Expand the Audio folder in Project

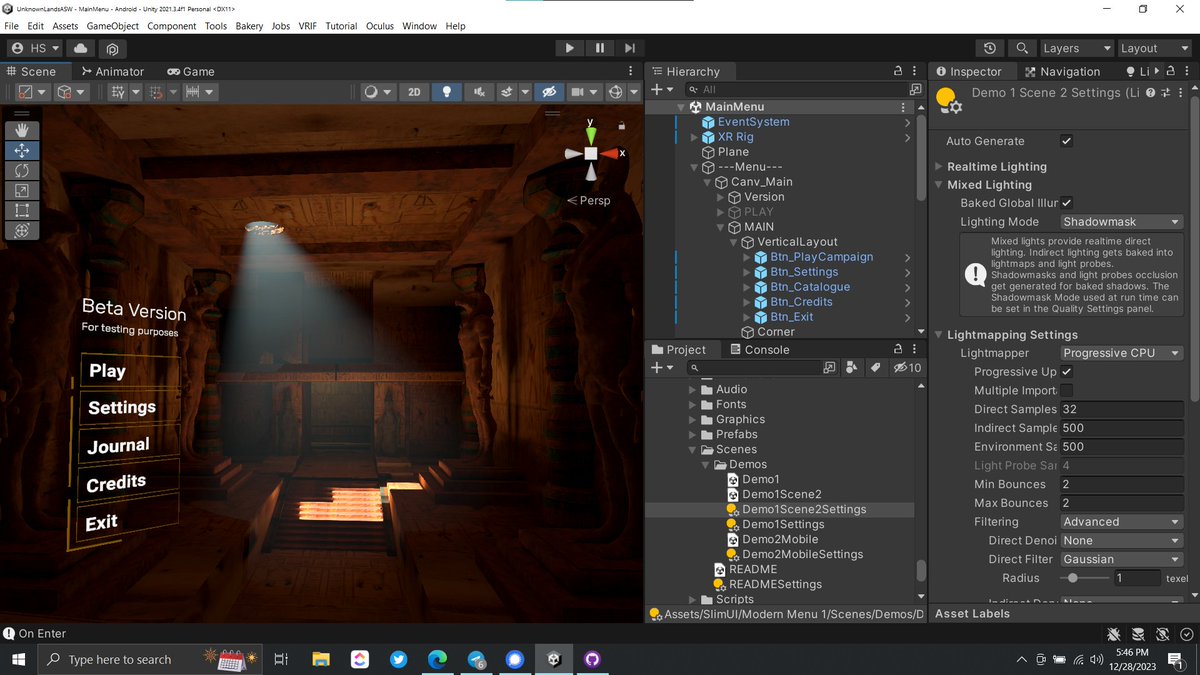693,390
